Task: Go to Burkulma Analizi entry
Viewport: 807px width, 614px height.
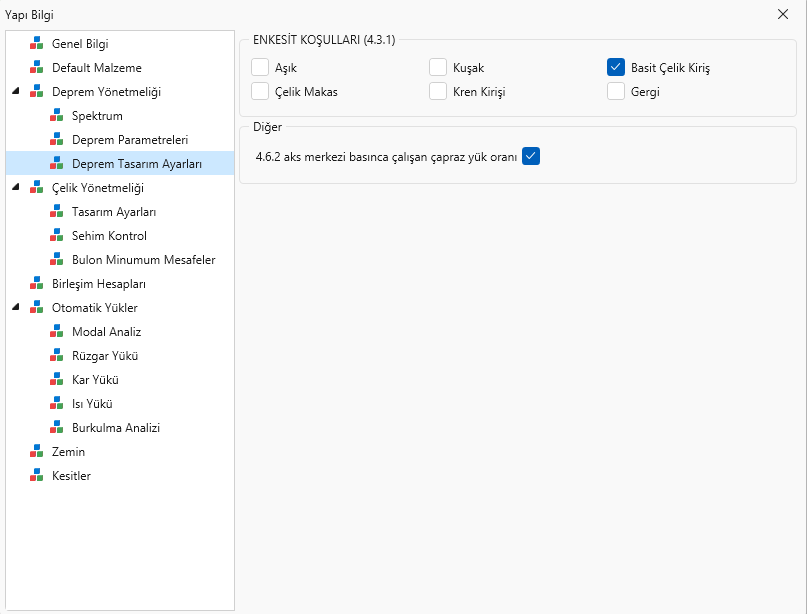Action: click(116, 428)
